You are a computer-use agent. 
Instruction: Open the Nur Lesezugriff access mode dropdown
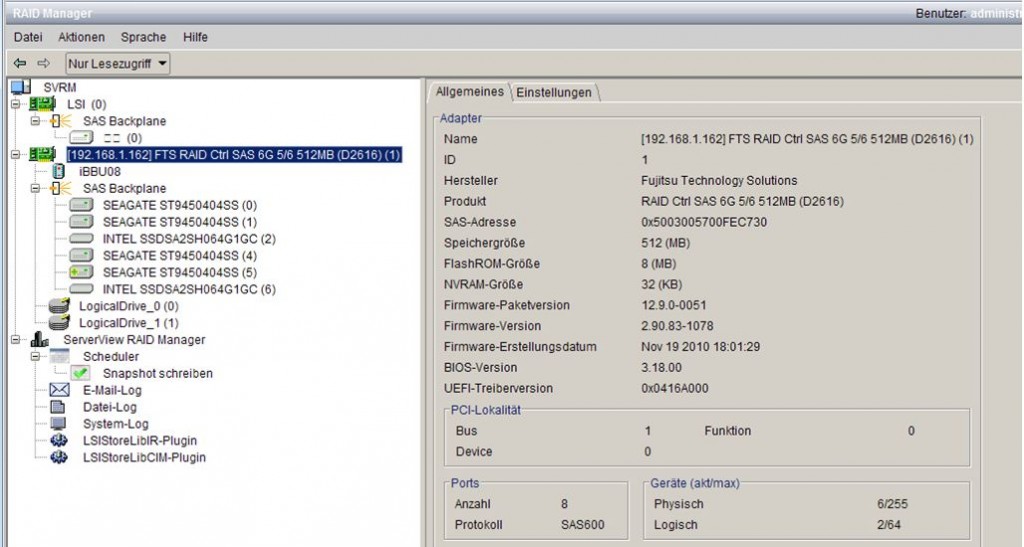pos(118,63)
